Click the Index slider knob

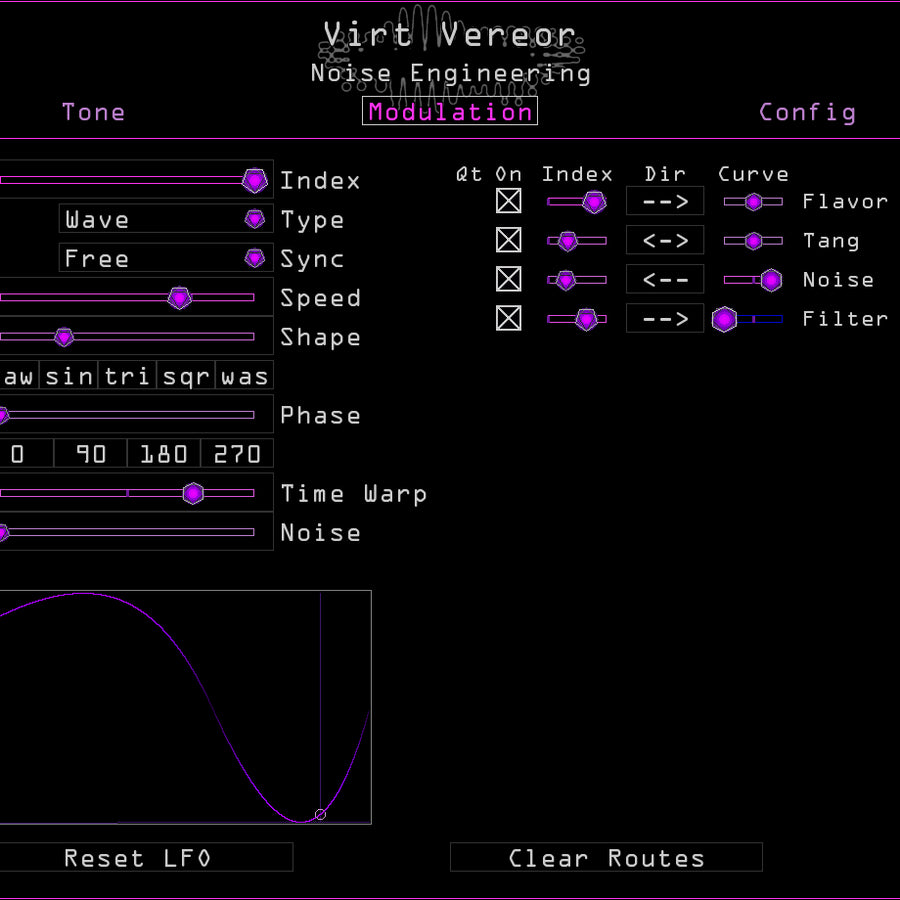[x=255, y=180]
